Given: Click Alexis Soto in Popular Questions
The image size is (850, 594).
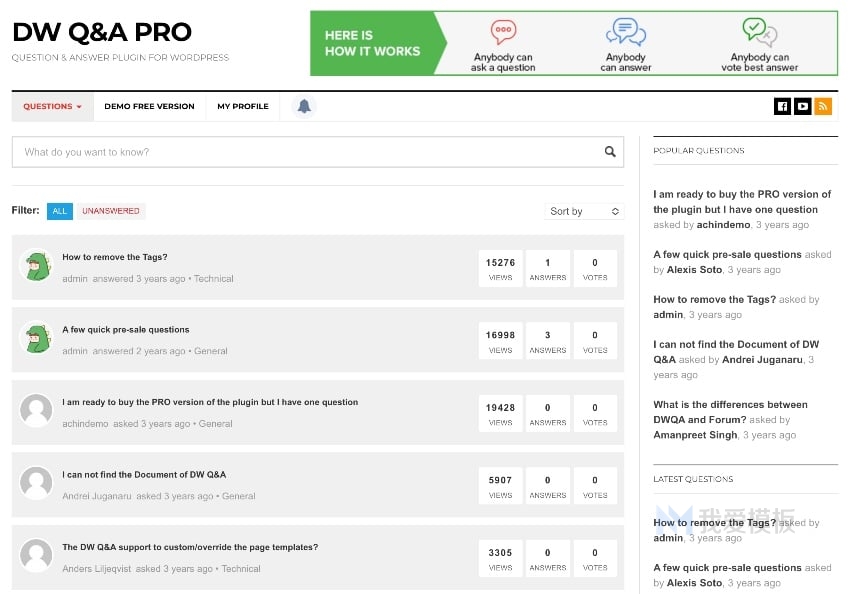Looking at the screenshot, I should (x=694, y=269).
